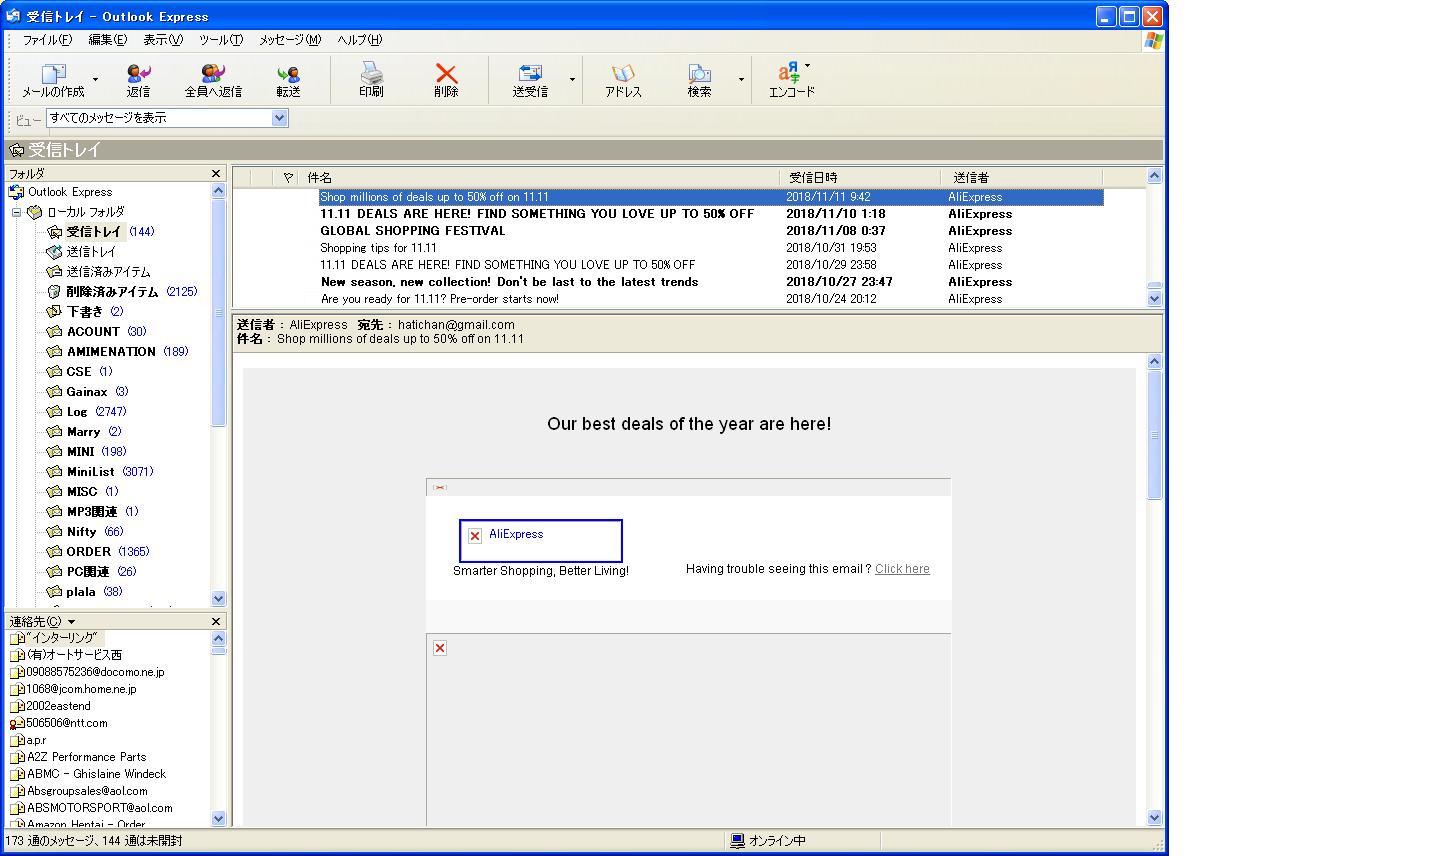1435x856 pixels.
Task: Collapse the ローカル フォルダ tree node
Action: [x=16, y=212]
